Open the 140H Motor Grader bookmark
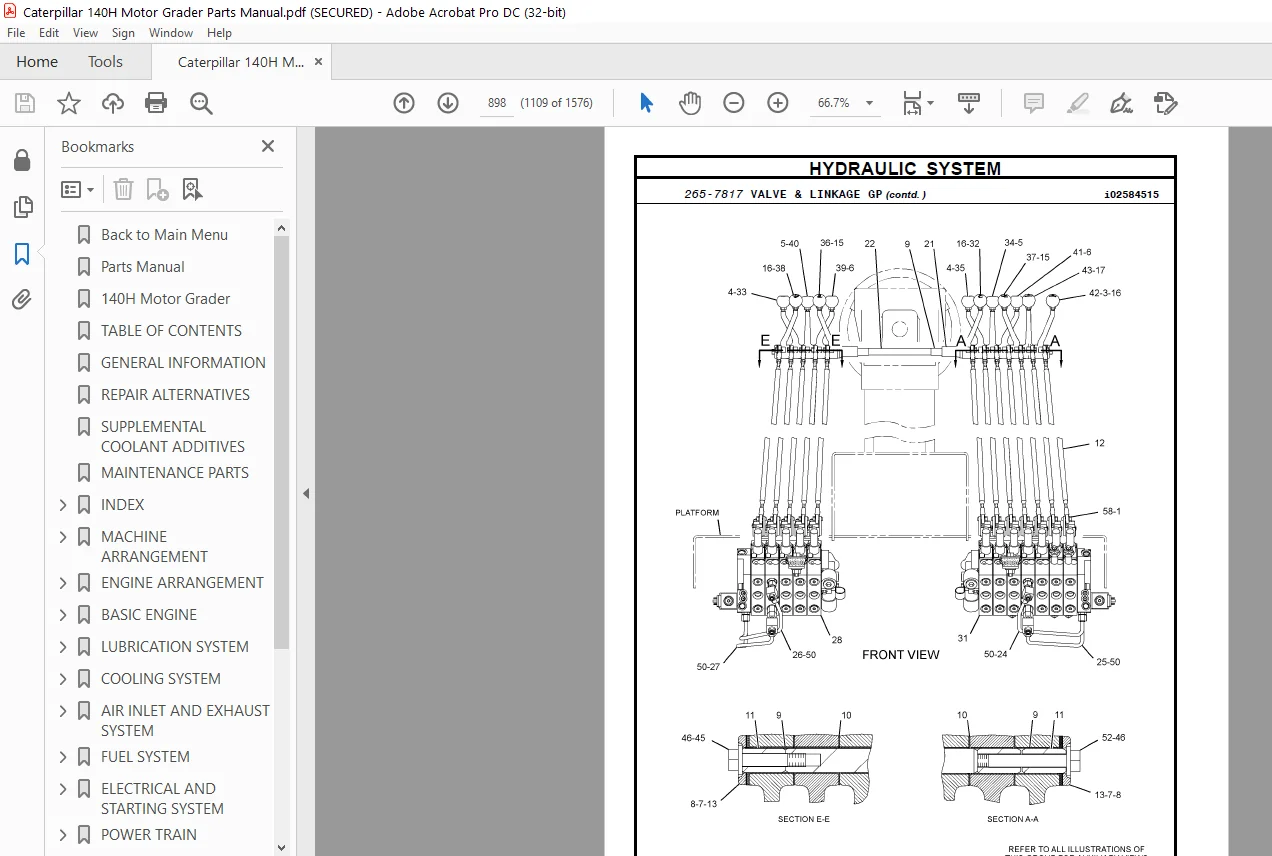 pos(166,299)
